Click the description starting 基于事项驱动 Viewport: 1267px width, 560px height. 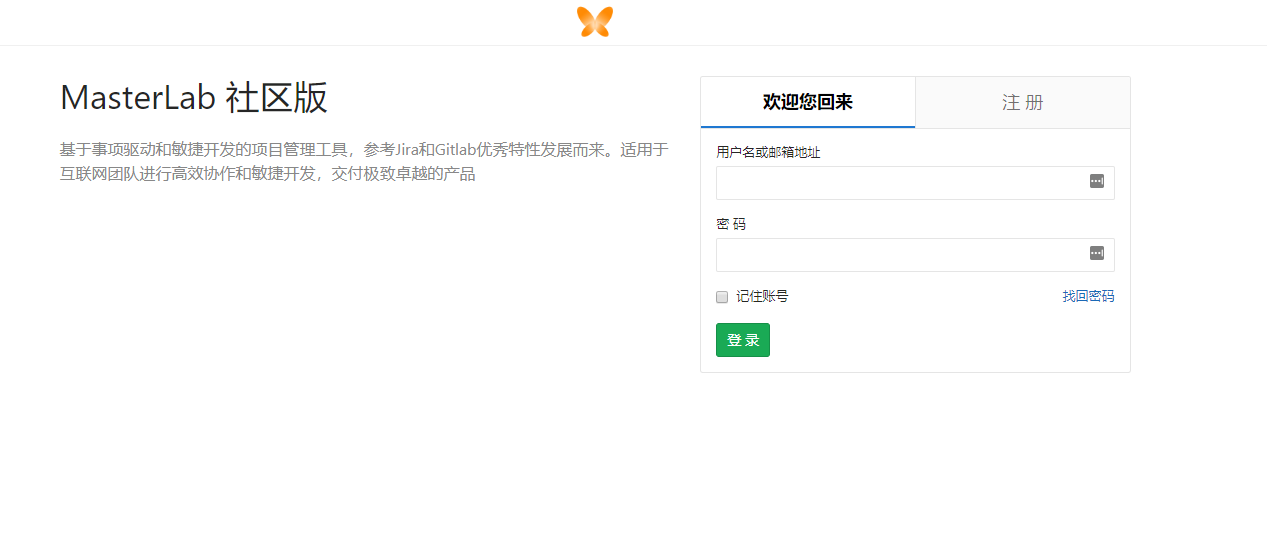pyautogui.click(x=364, y=162)
